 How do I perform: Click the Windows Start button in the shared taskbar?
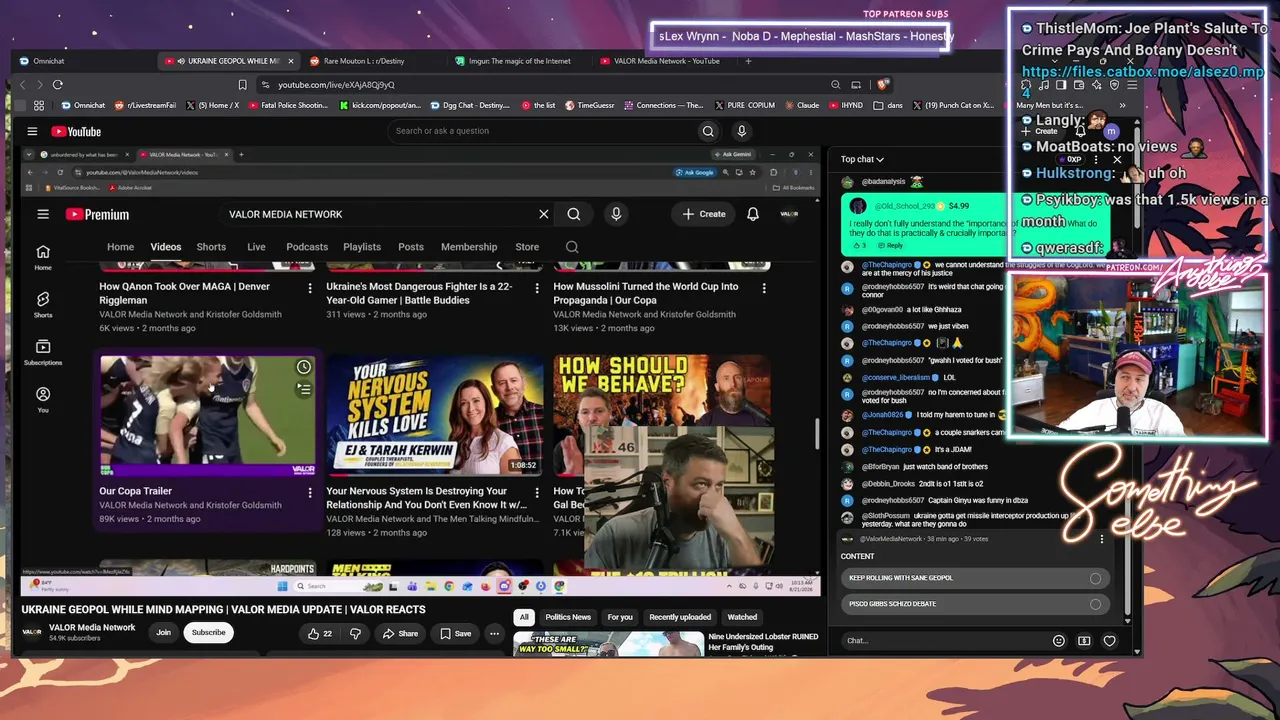pos(282,586)
